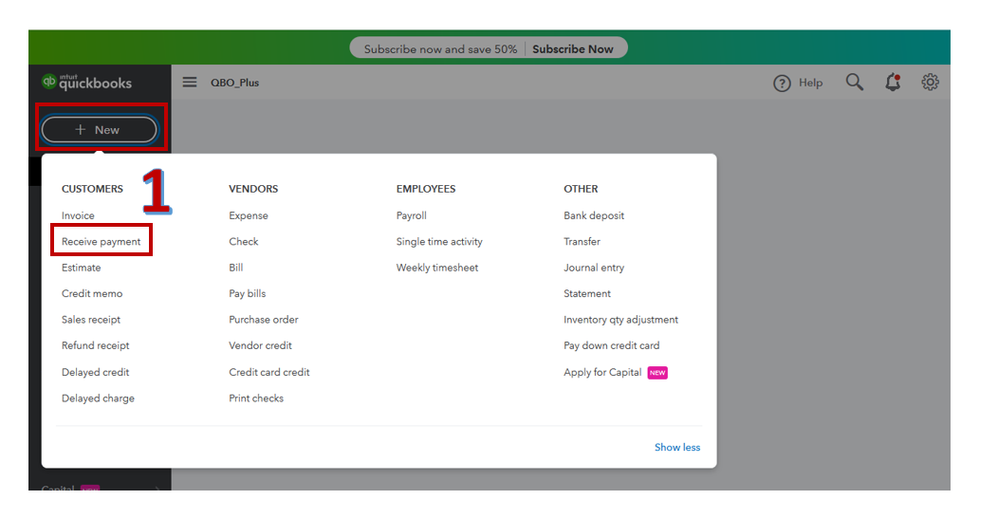This screenshot has width=998, height=519.
Task: Choose Pay bills
Action: click(x=247, y=294)
